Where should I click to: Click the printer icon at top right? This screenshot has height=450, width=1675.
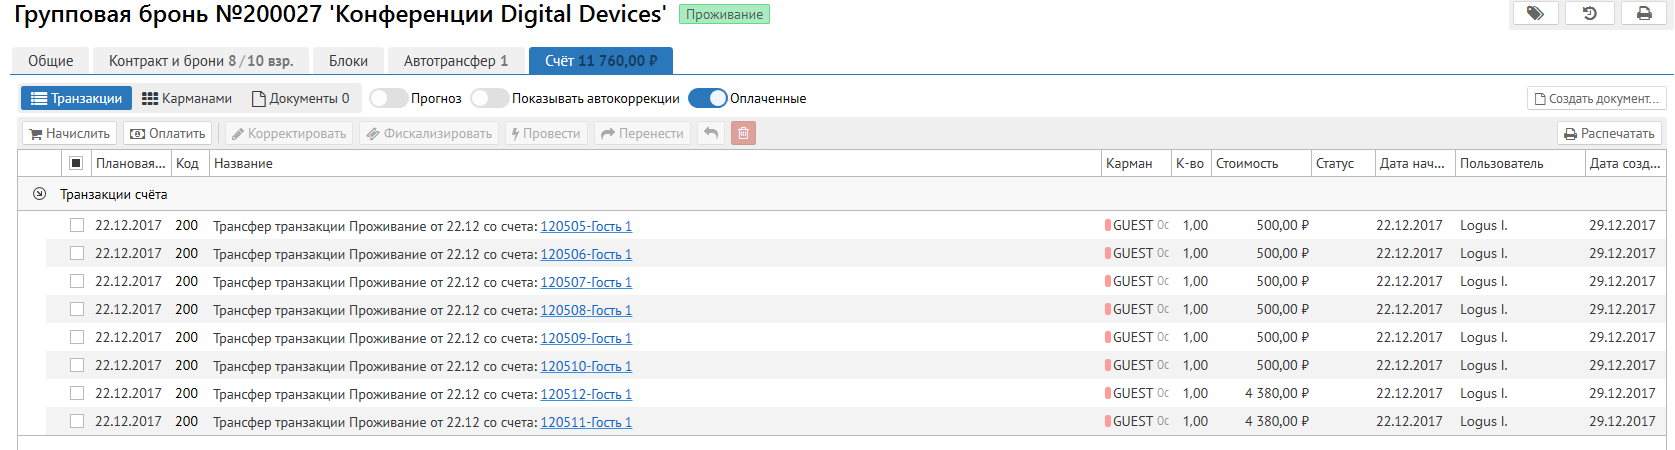1644,14
